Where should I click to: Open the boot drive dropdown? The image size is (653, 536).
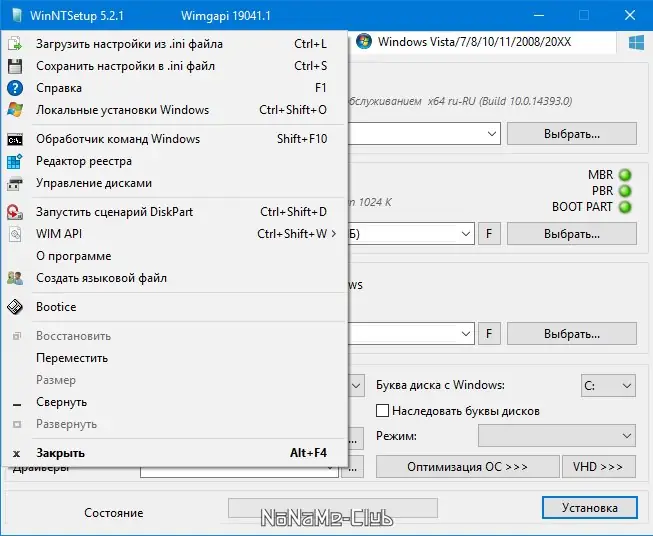[x=466, y=234]
